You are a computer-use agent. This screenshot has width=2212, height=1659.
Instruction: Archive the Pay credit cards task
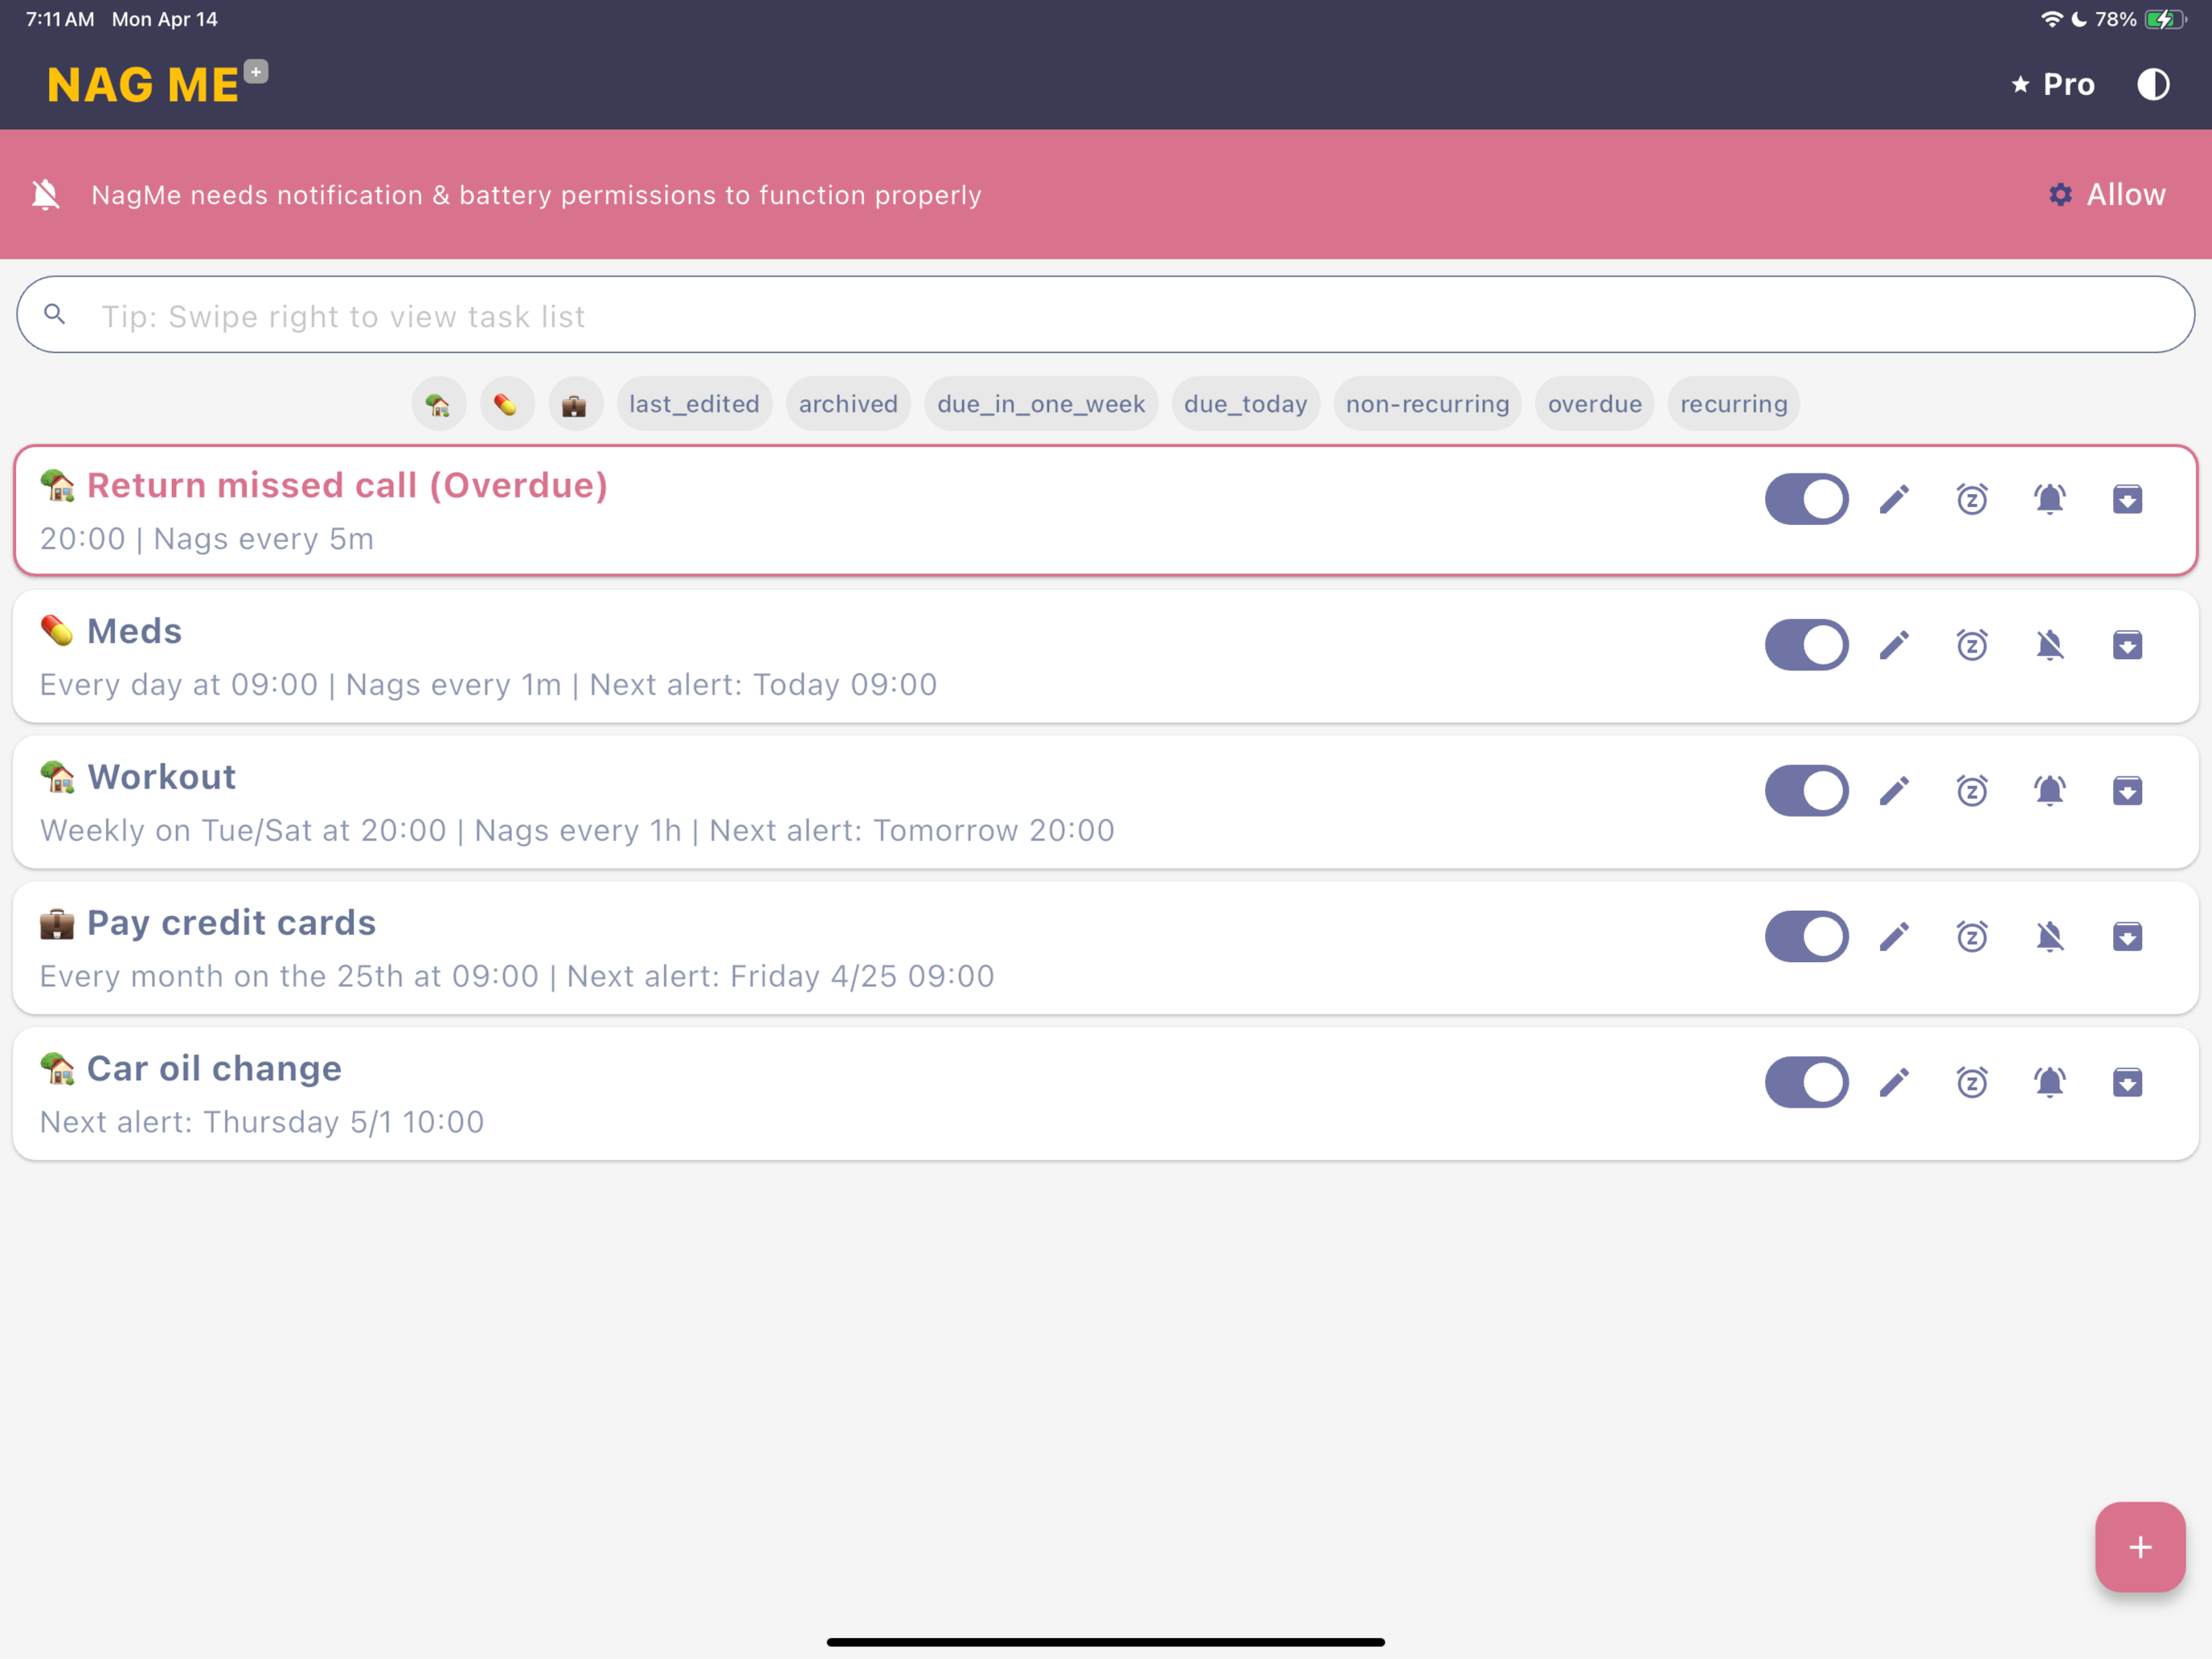[x=2127, y=937]
